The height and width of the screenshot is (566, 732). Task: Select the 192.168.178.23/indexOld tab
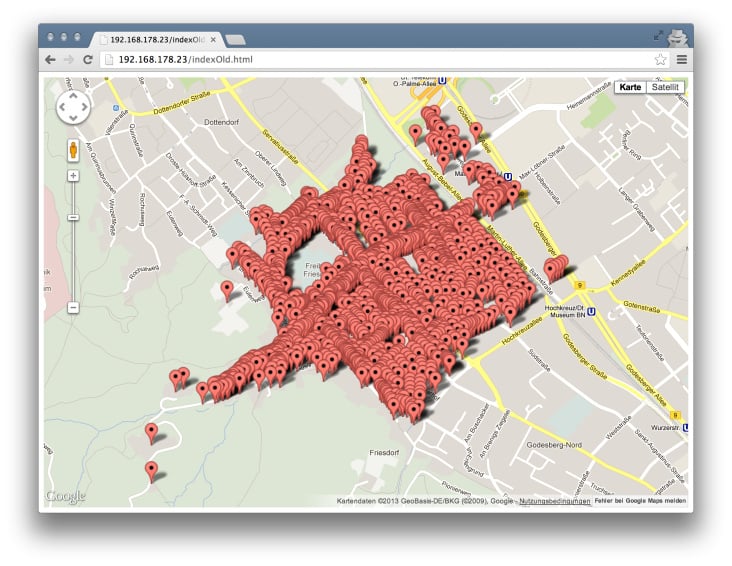(x=156, y=40)
